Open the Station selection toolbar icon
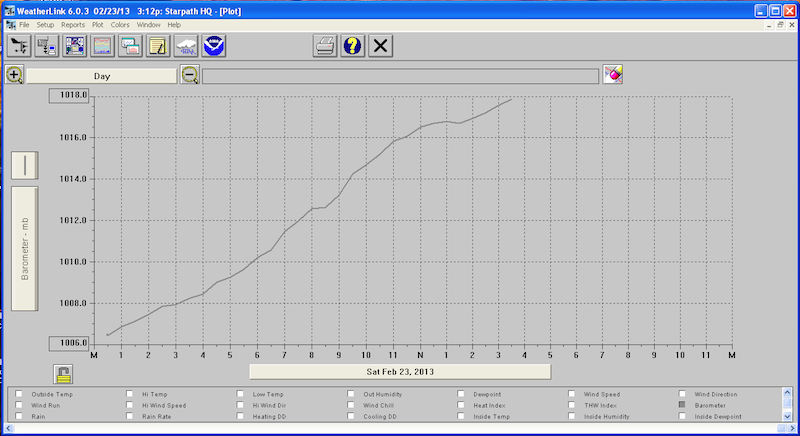The image size is (800, 436). tap(19, 46)
